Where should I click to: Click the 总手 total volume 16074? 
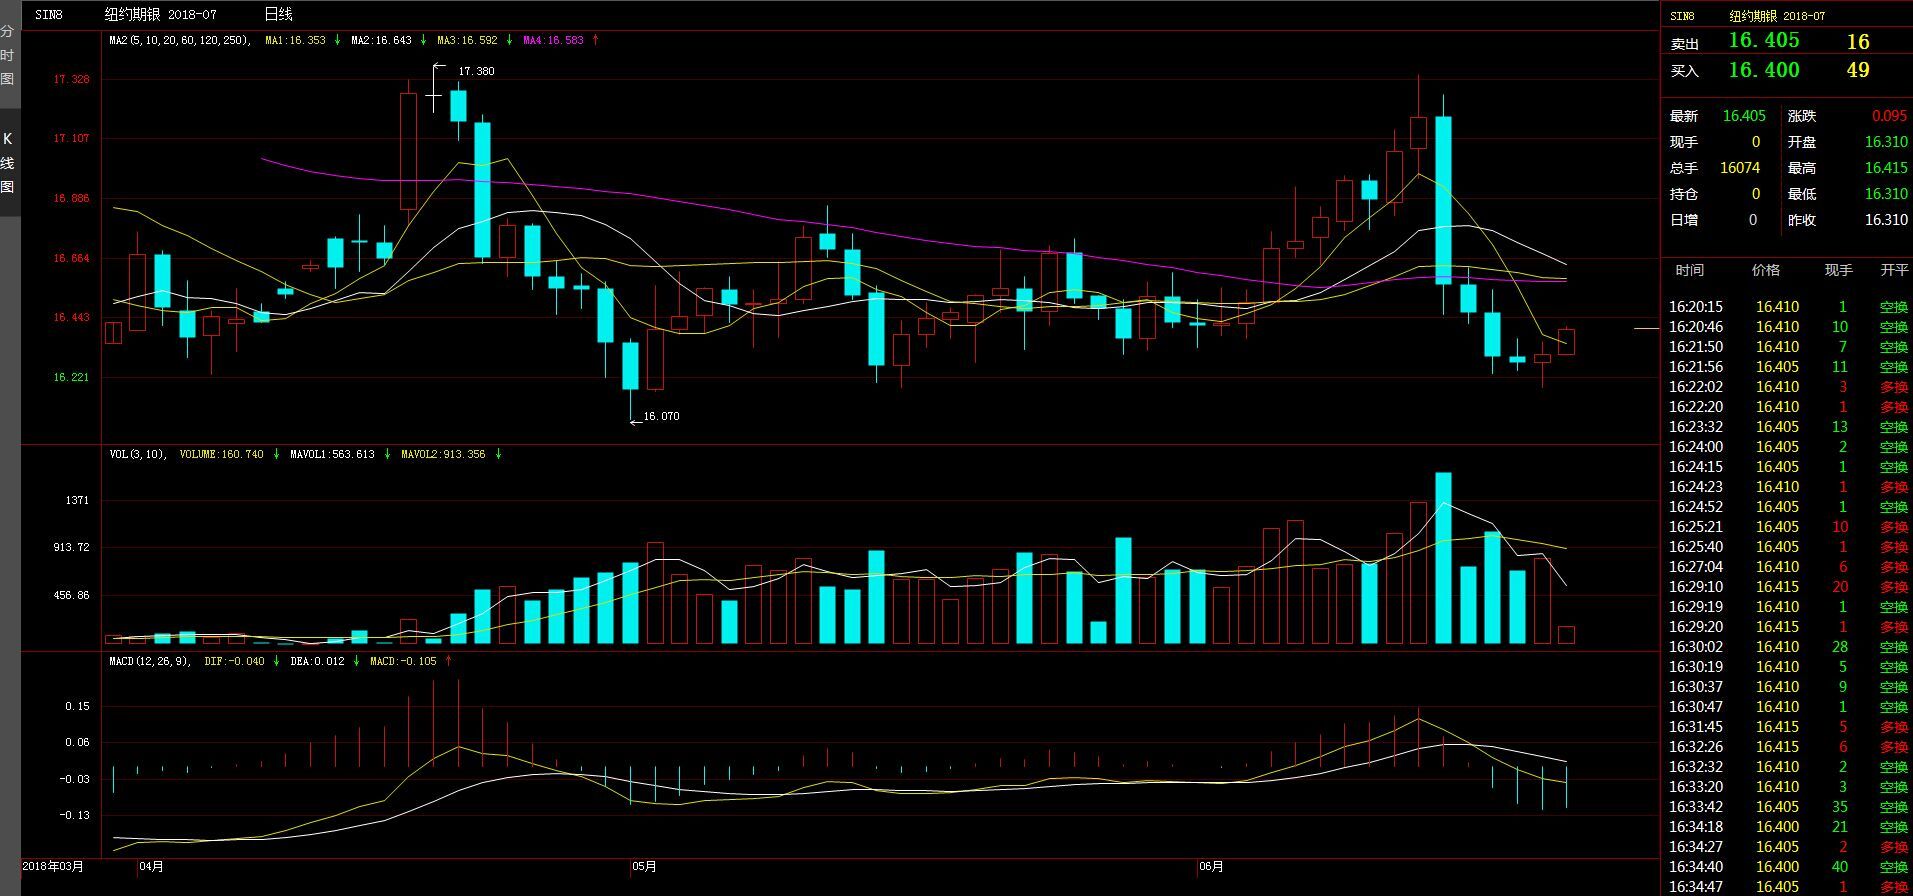click(1740, 168)
